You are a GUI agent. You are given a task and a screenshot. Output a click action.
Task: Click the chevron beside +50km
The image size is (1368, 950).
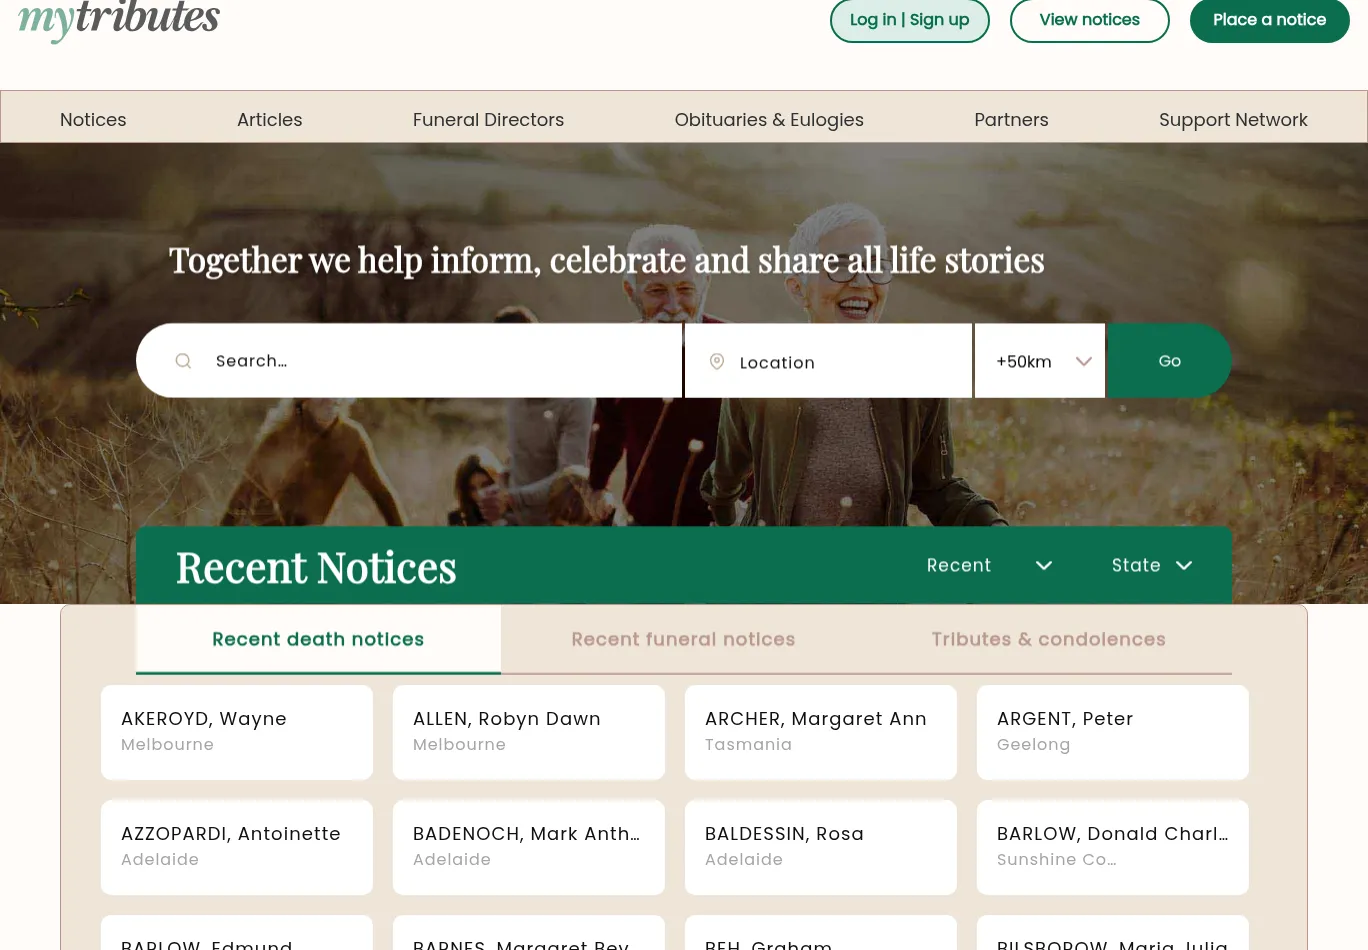(1084, 361)
